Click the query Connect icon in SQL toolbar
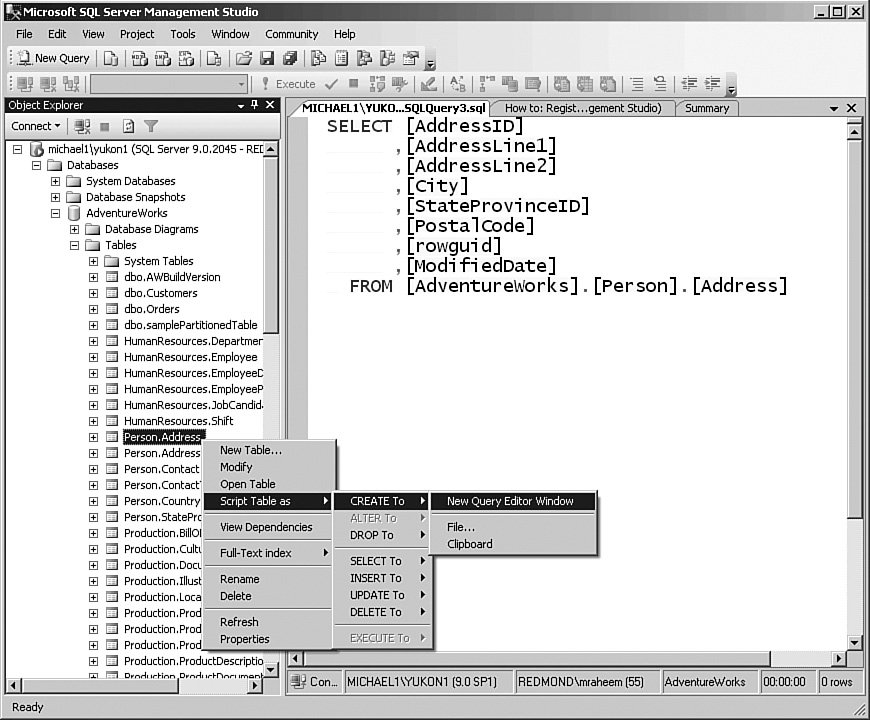870x720 pixels. click(x=25, y=84)
